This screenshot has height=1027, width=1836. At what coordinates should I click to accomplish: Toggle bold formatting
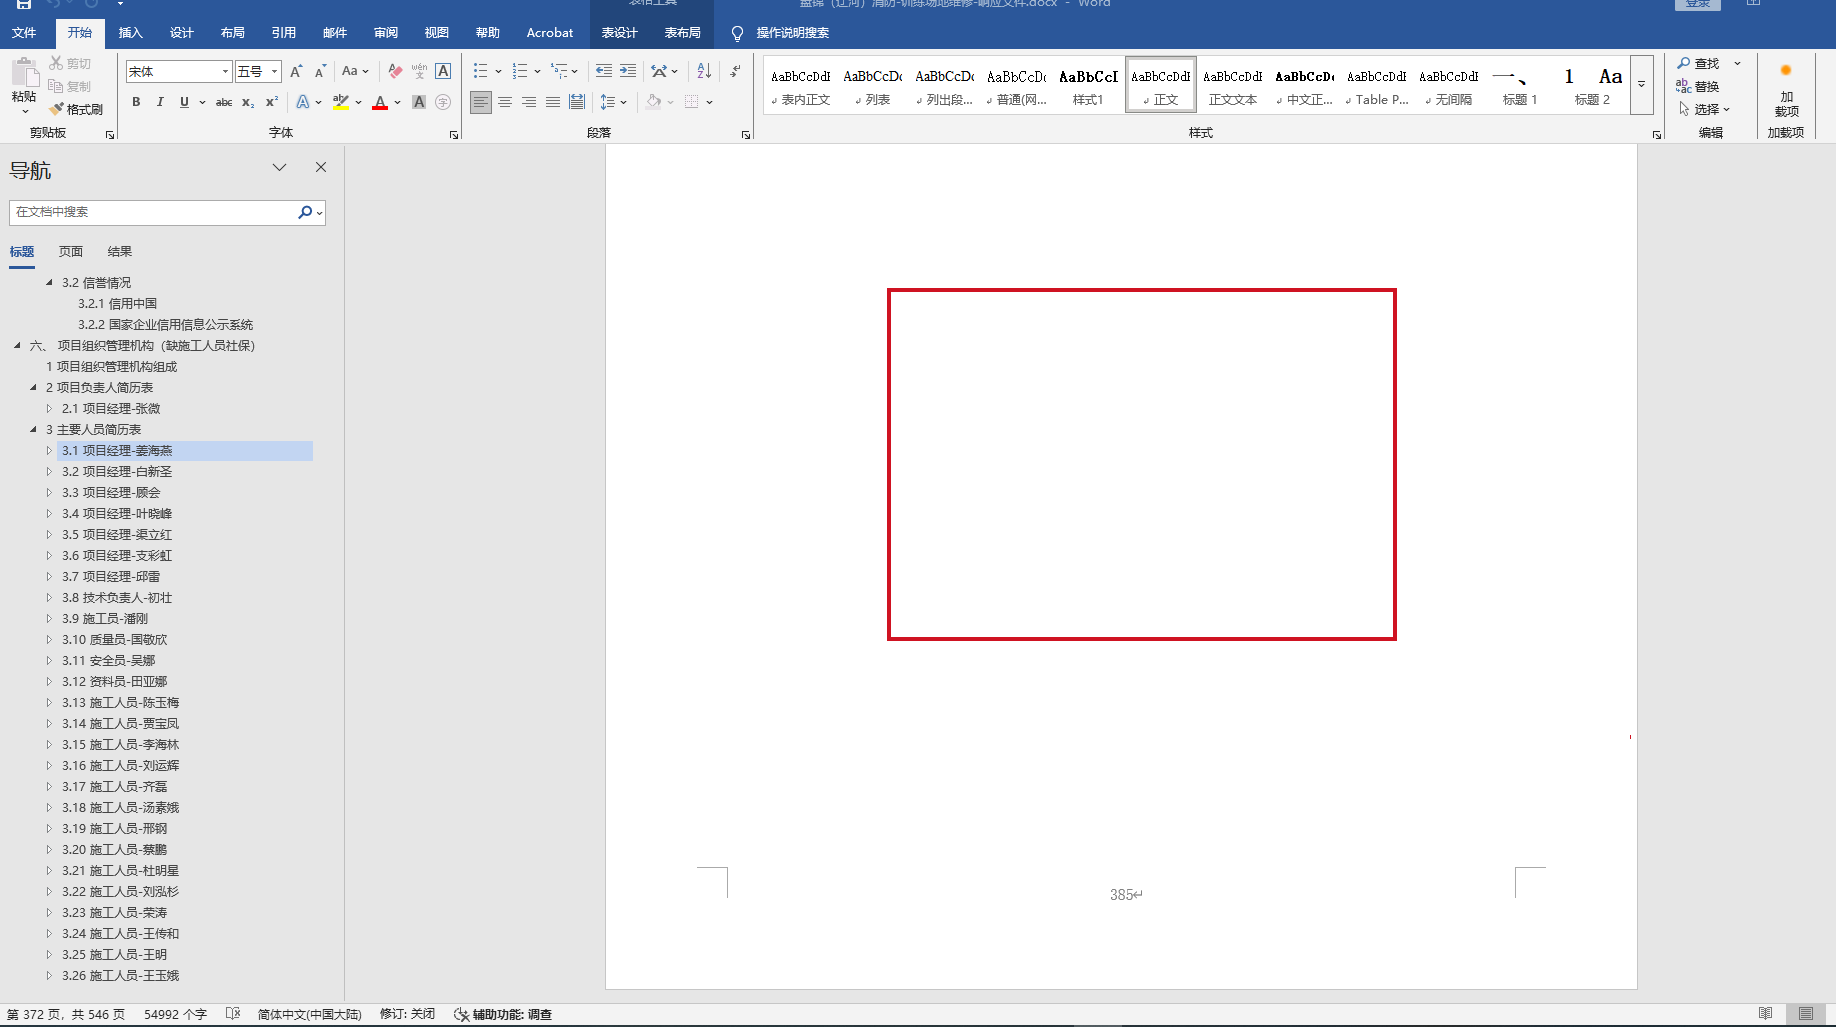click(136, 102)
